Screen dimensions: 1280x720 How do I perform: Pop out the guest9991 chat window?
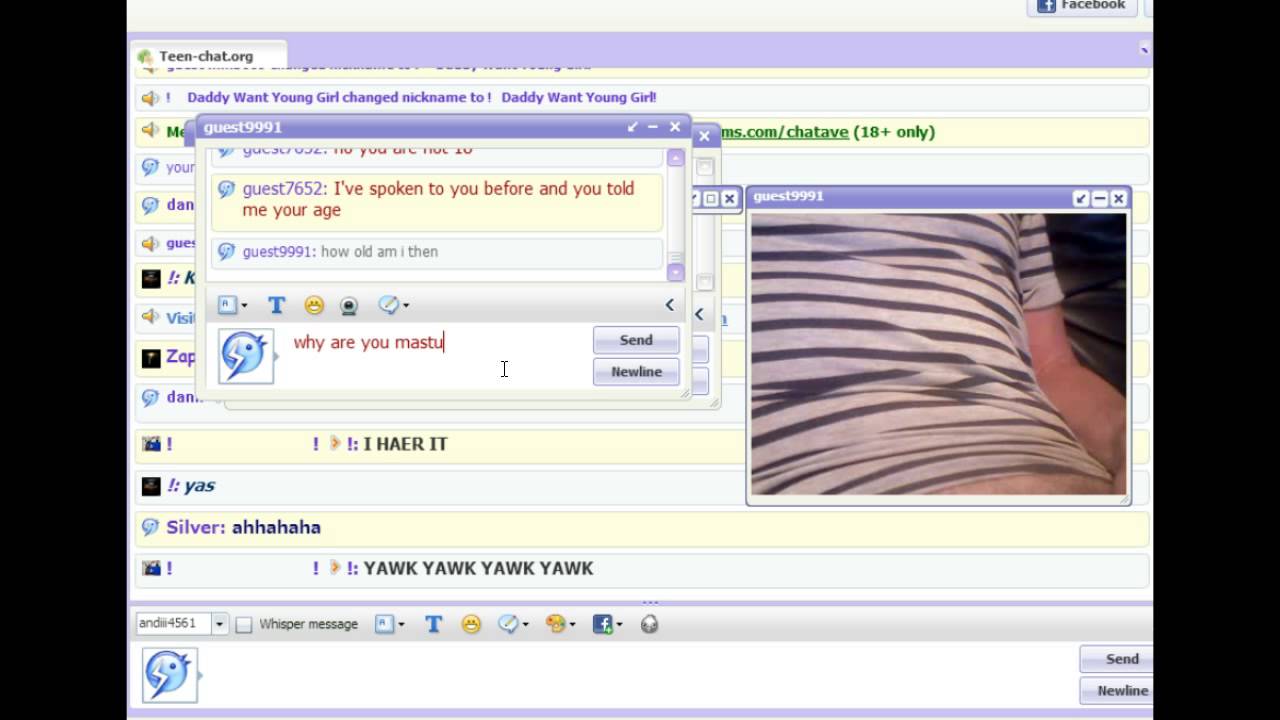pyautogui.click(x=632, y=127)
